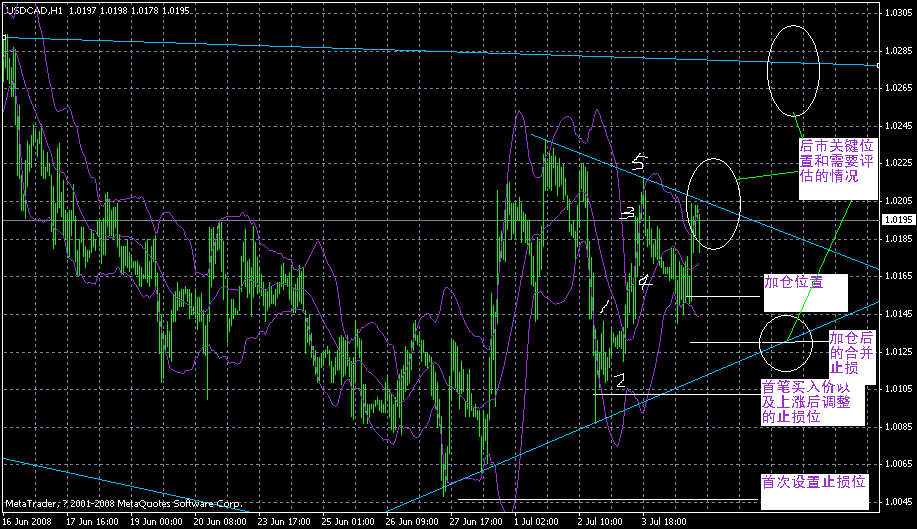Screen dimensions: 917x529
Task: Click the 23 Jun 17:00 time label
Action: [284, 521]
